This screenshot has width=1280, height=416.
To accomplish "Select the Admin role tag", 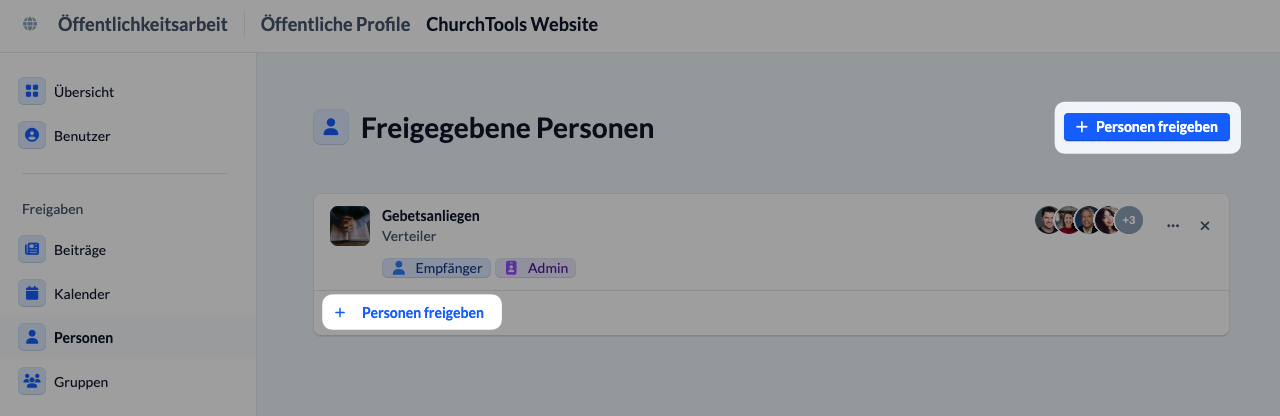I will click(x=536, y=268).
